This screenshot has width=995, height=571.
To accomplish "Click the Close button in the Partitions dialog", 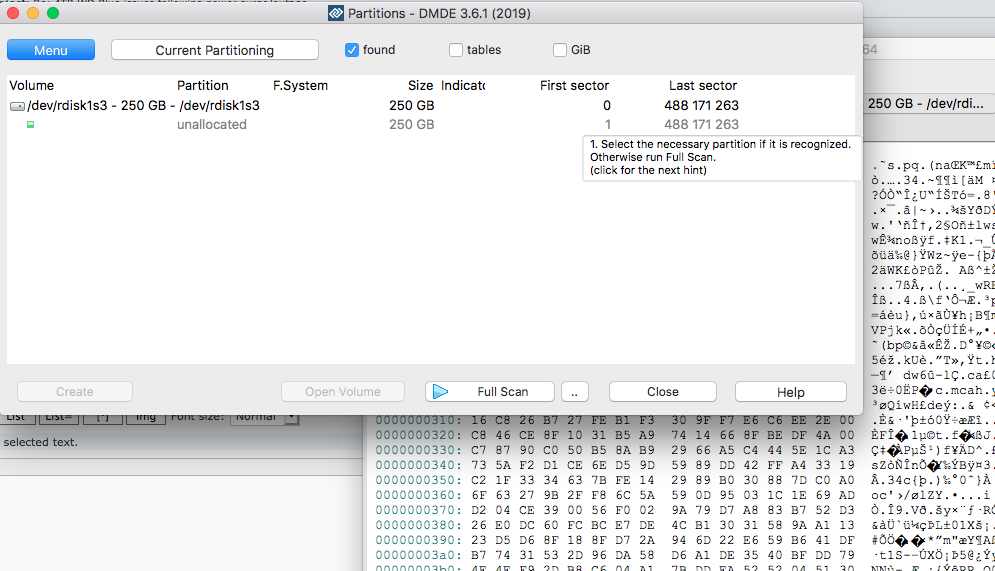I will click(x=662, y=392).
